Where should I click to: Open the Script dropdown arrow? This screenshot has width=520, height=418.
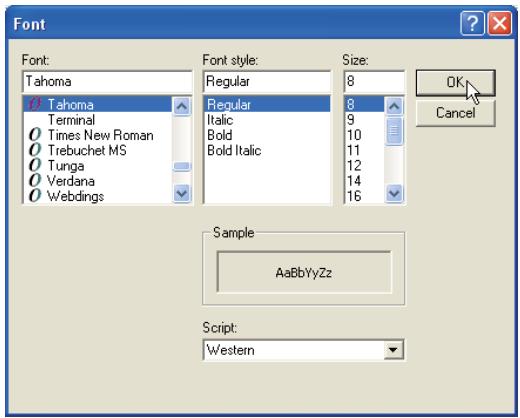pyautogui.click(x=393, y=350)
